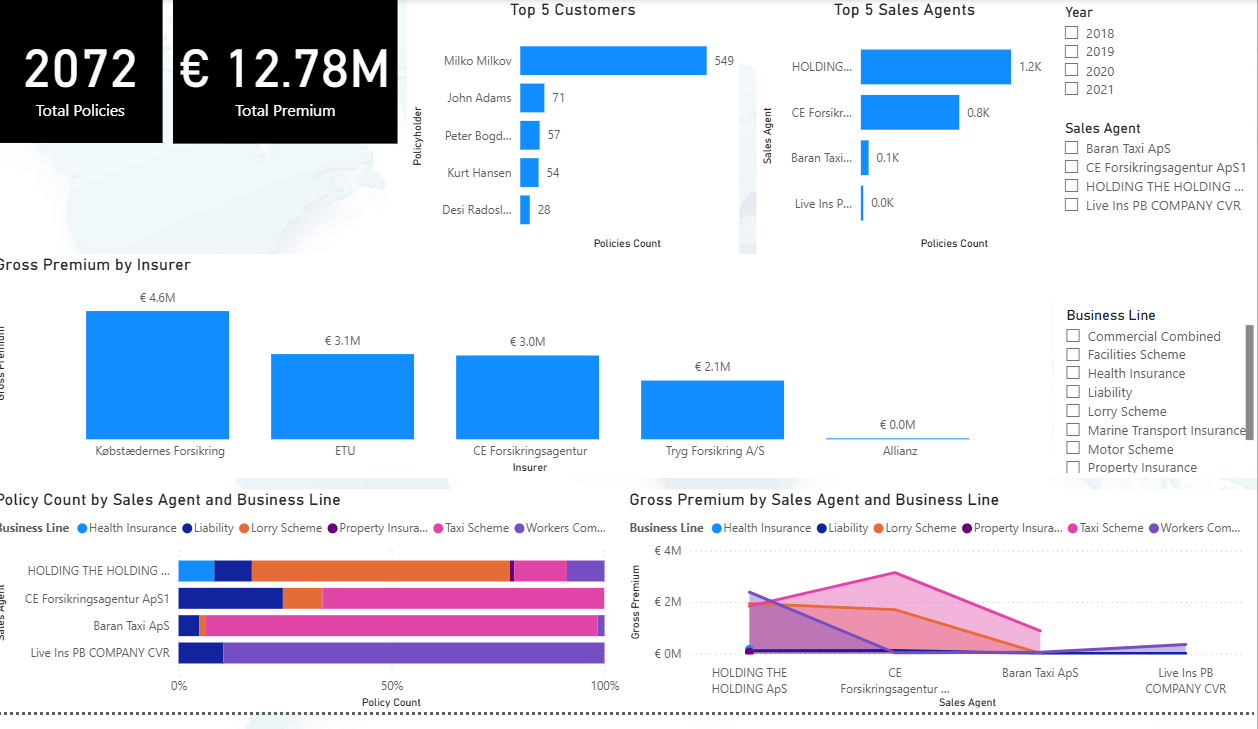
Task: Click Total Premium € 12.78M card
Action: [x=285, y=71]
